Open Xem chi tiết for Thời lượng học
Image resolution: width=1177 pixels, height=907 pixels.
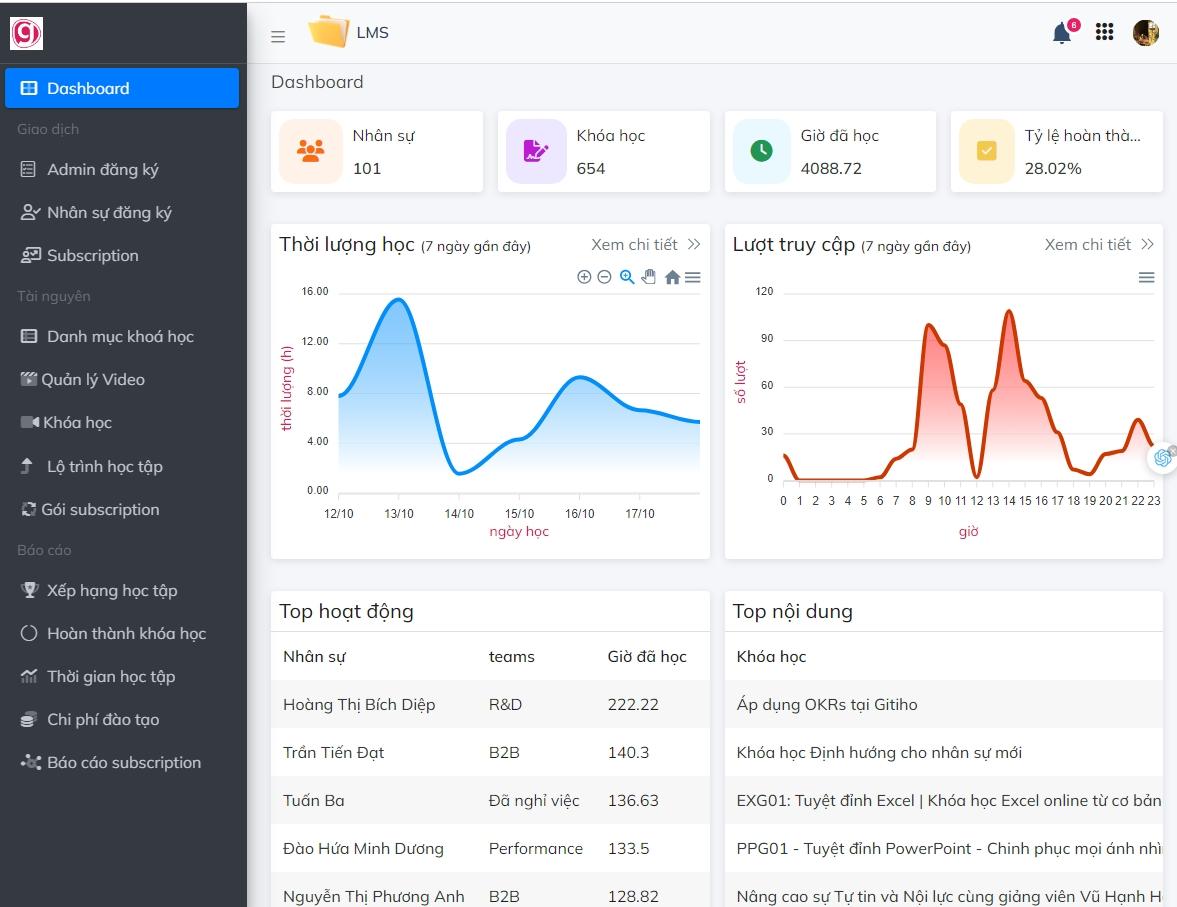636,243
